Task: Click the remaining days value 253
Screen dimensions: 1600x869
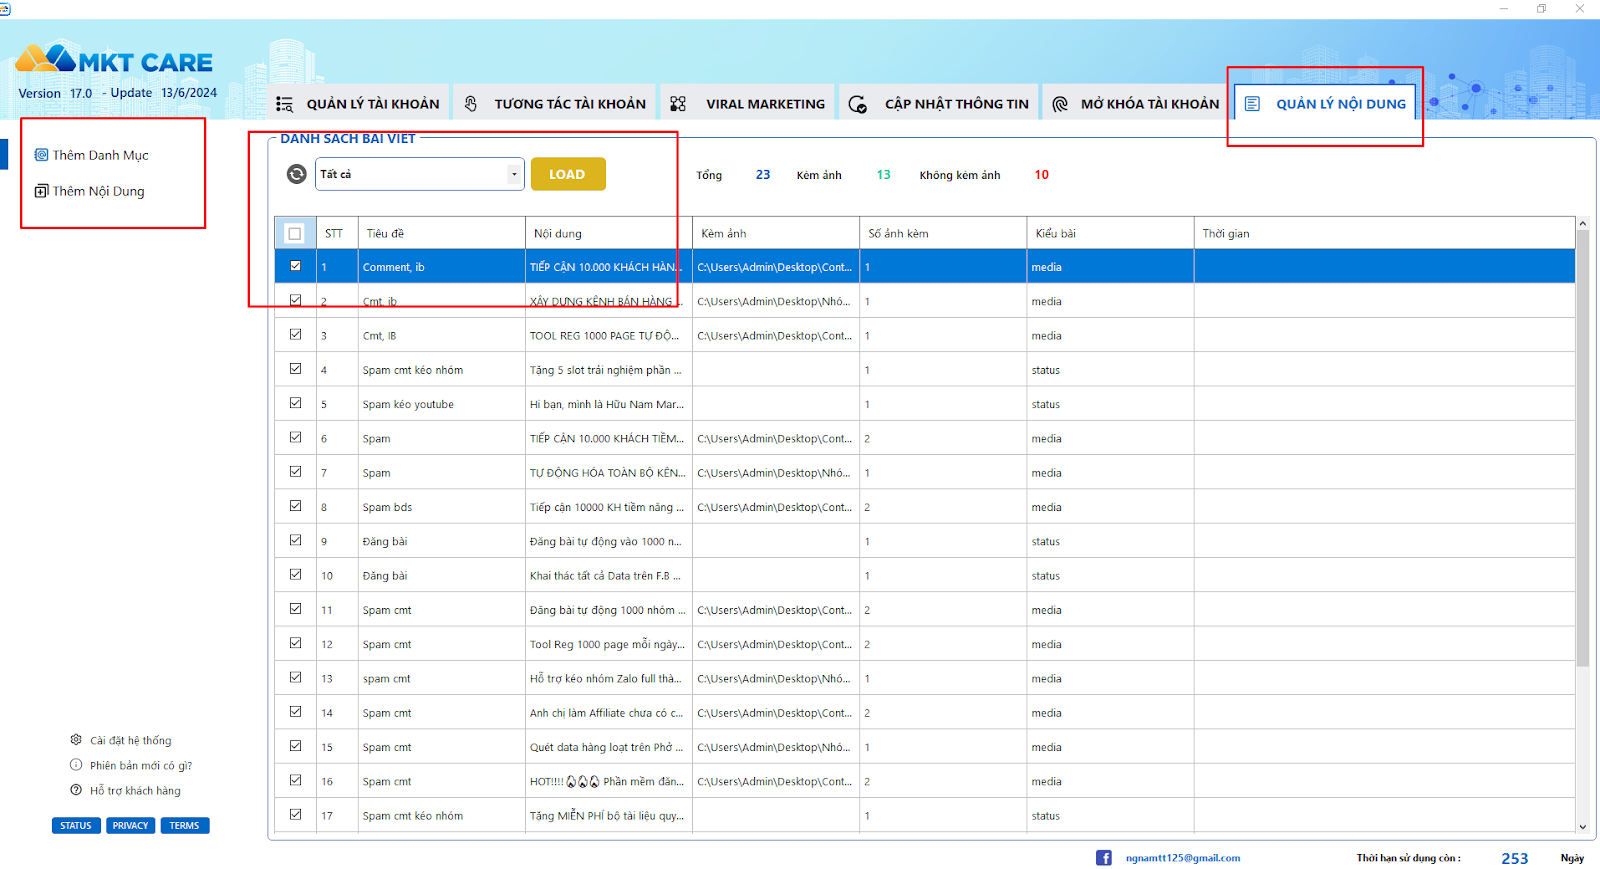Action: click(x=1514, y=858)
